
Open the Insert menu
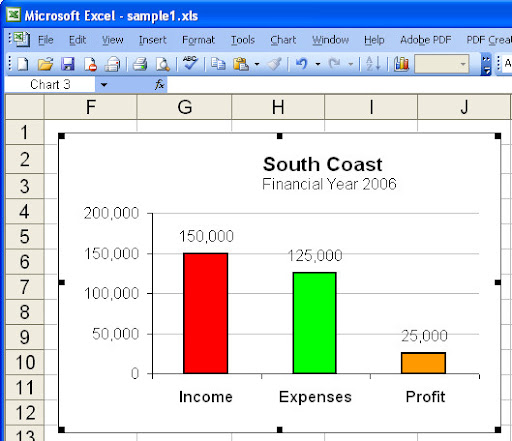152,40
